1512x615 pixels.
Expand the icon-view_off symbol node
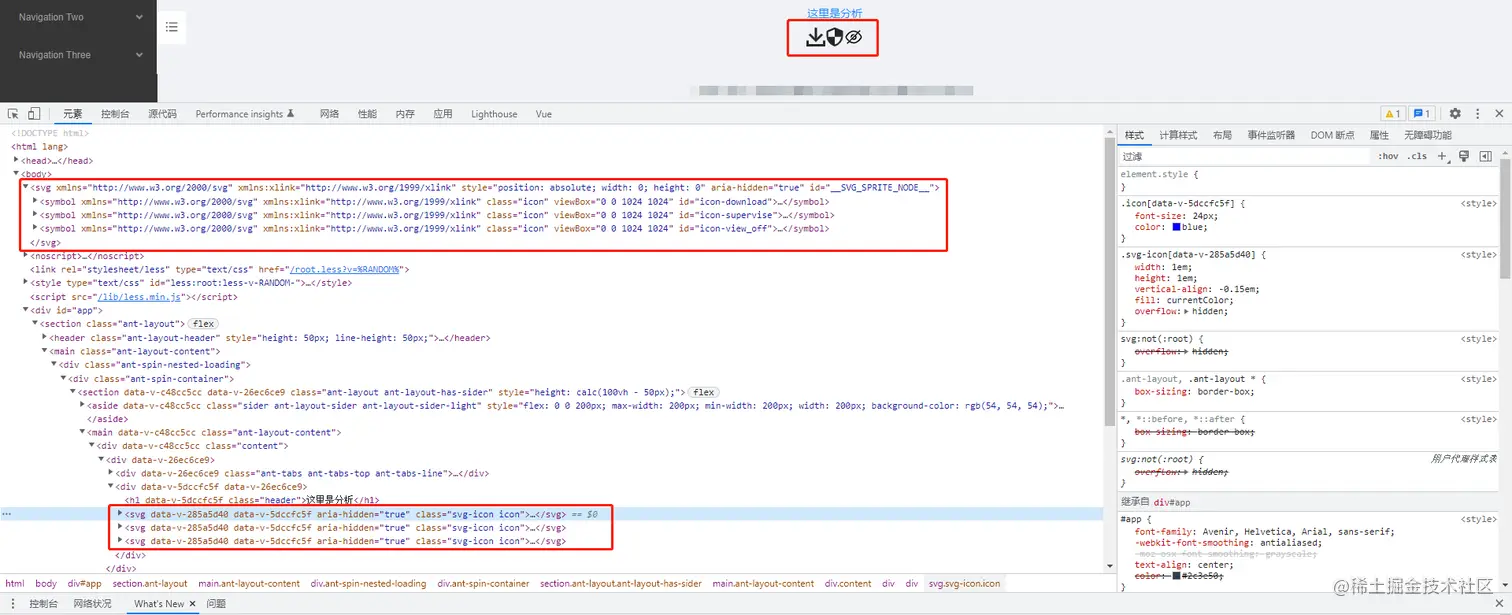click(35, 228)
